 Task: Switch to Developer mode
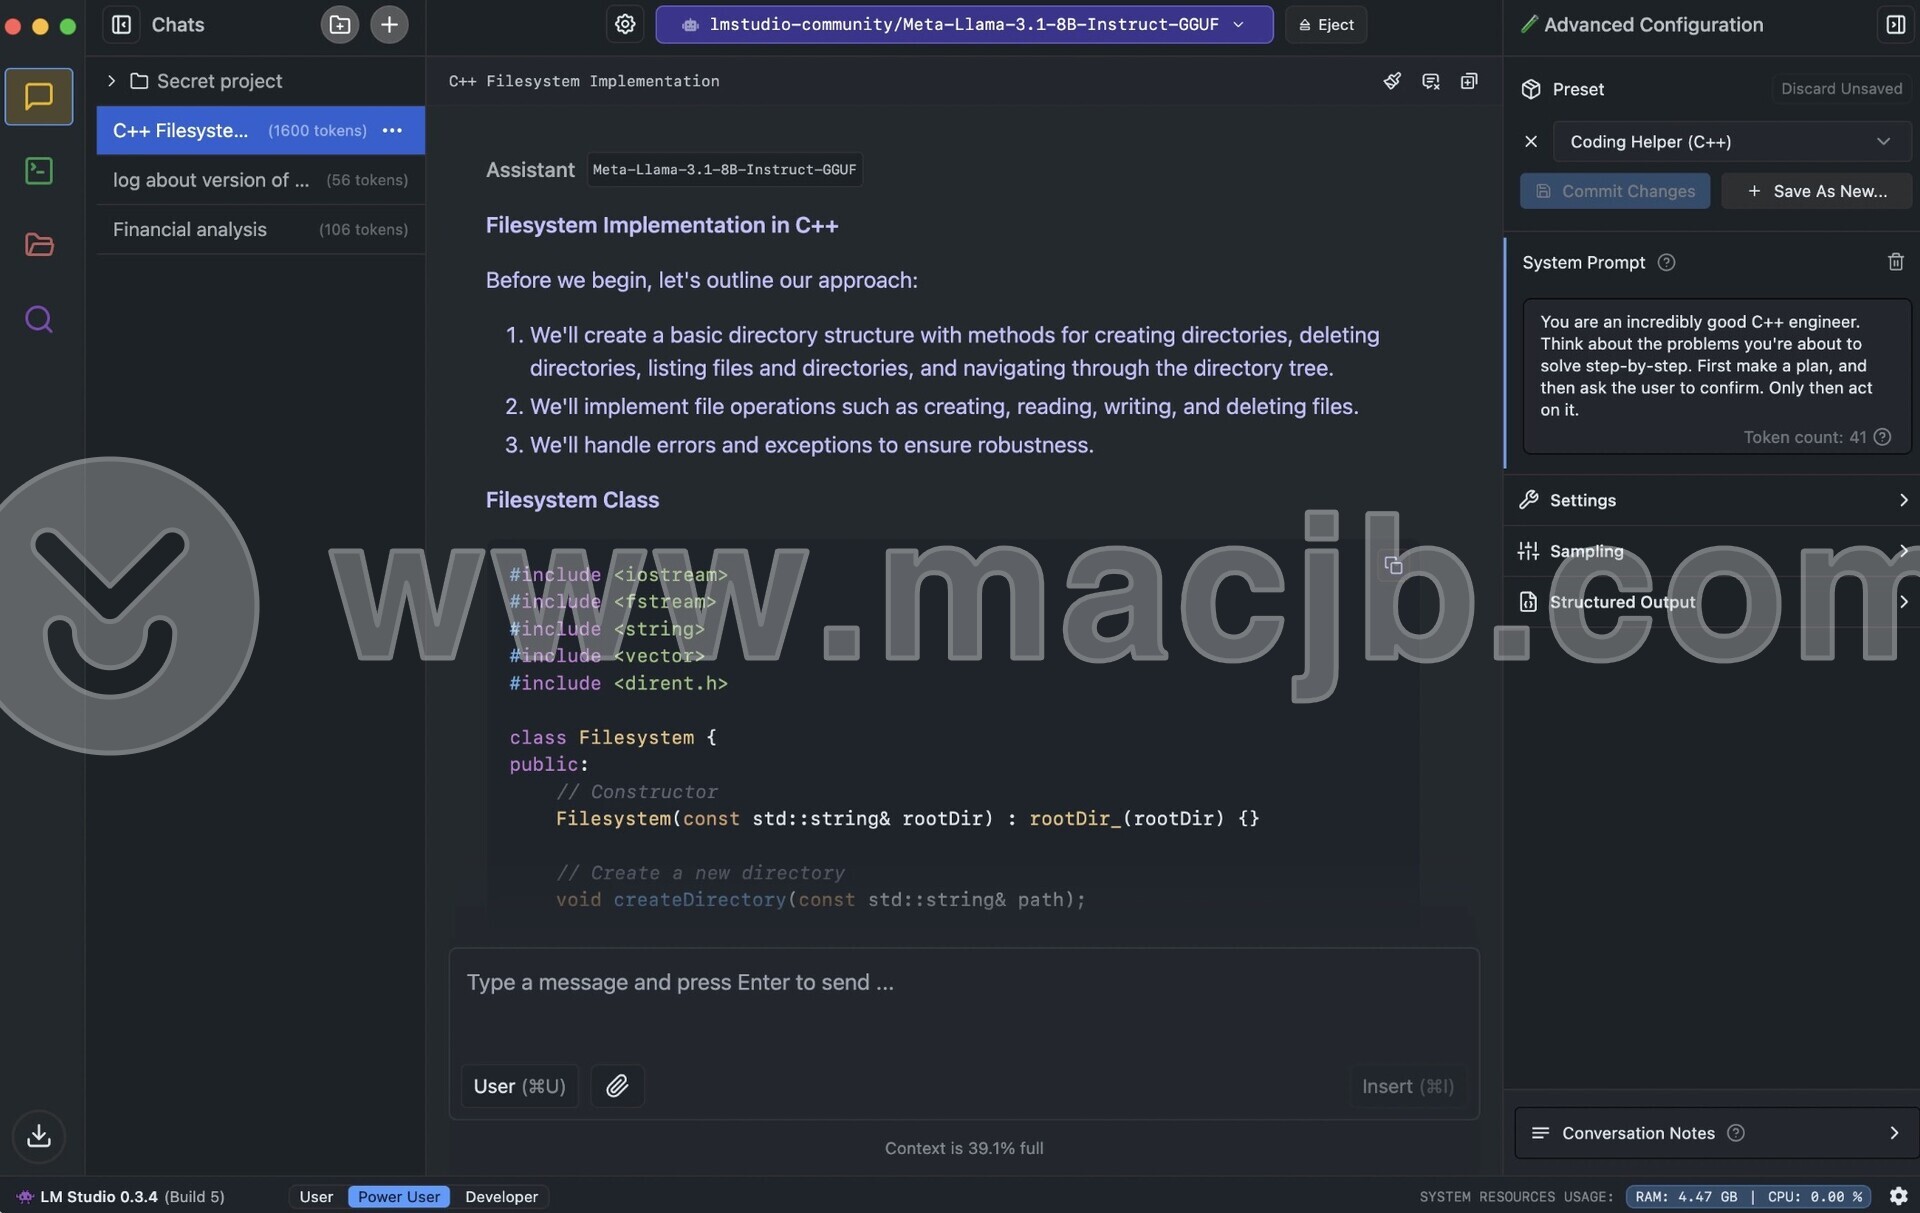(x=501, y=1197)
